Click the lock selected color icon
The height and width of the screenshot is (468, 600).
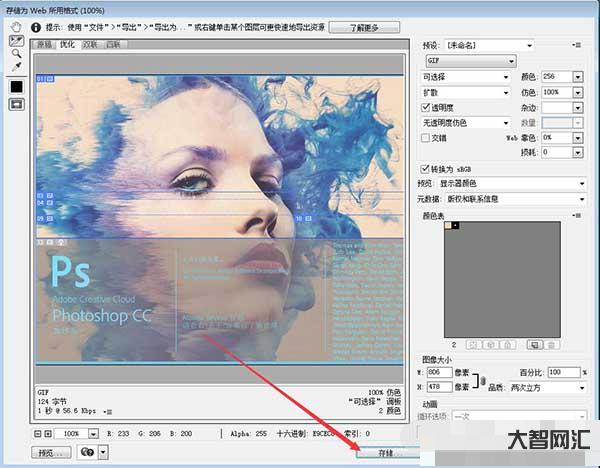[x=508, y=345]
